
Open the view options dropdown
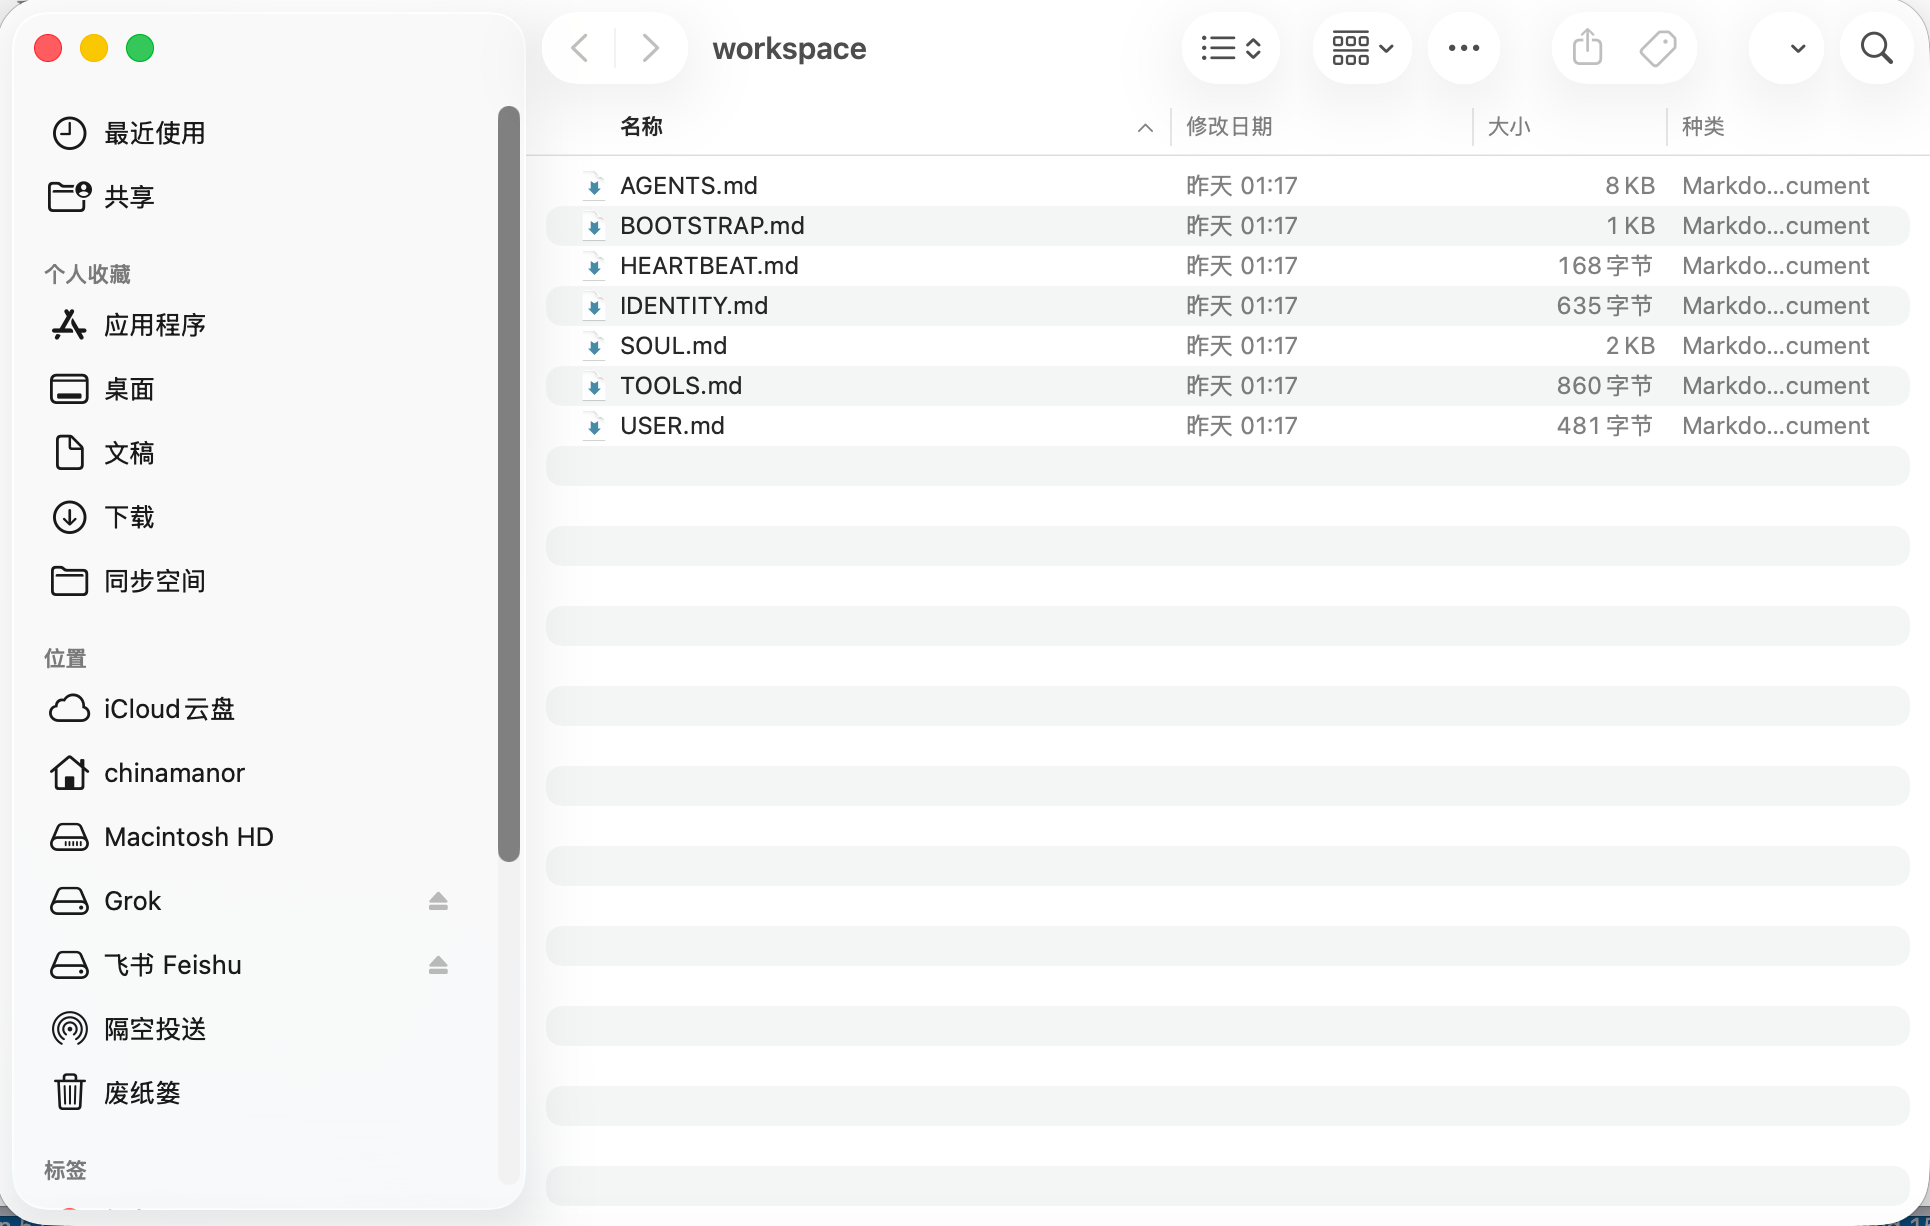tap(1230, 47)
